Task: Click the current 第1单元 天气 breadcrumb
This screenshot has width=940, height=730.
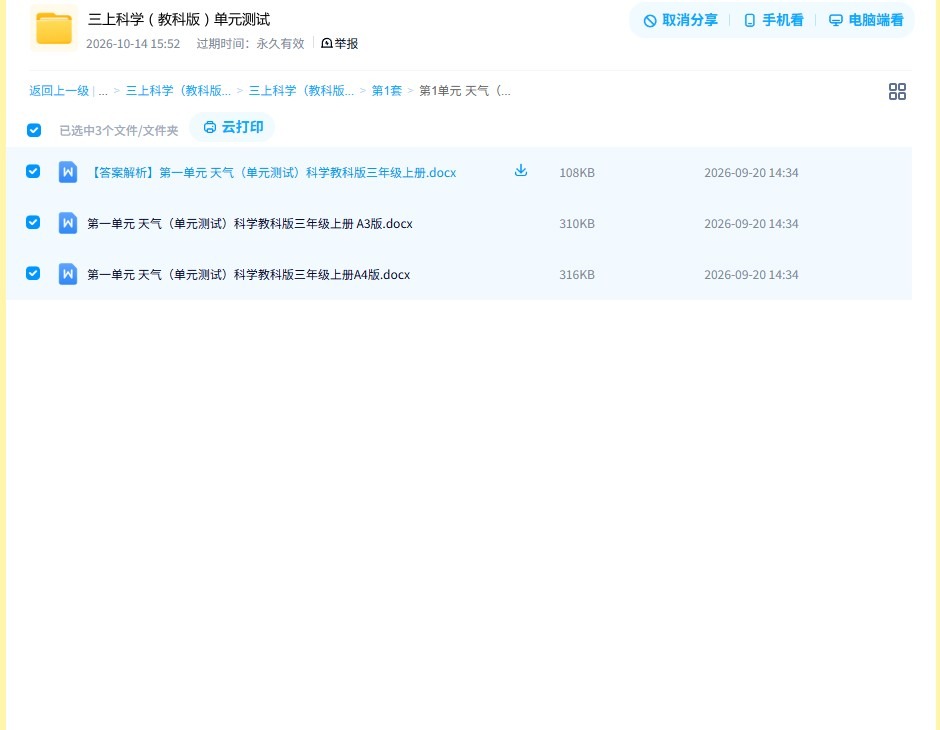Action: [465, 91]
